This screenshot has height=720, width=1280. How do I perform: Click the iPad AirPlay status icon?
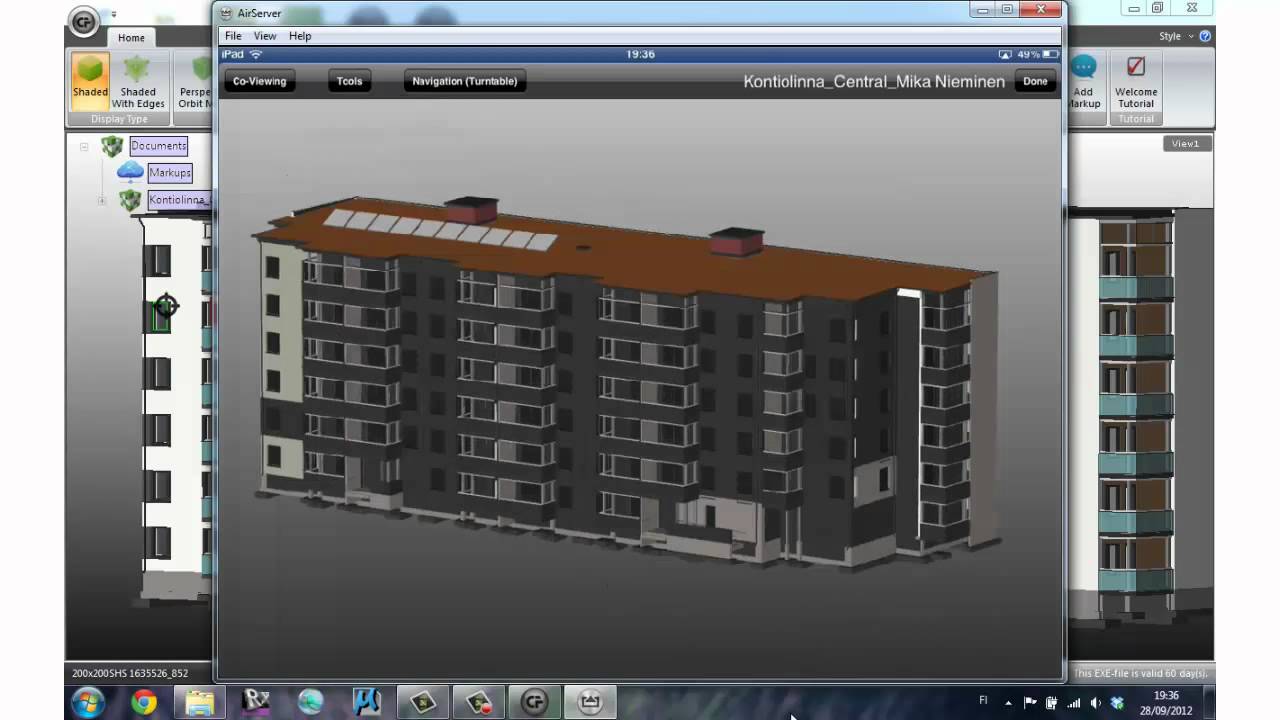tap(1005, 54)
